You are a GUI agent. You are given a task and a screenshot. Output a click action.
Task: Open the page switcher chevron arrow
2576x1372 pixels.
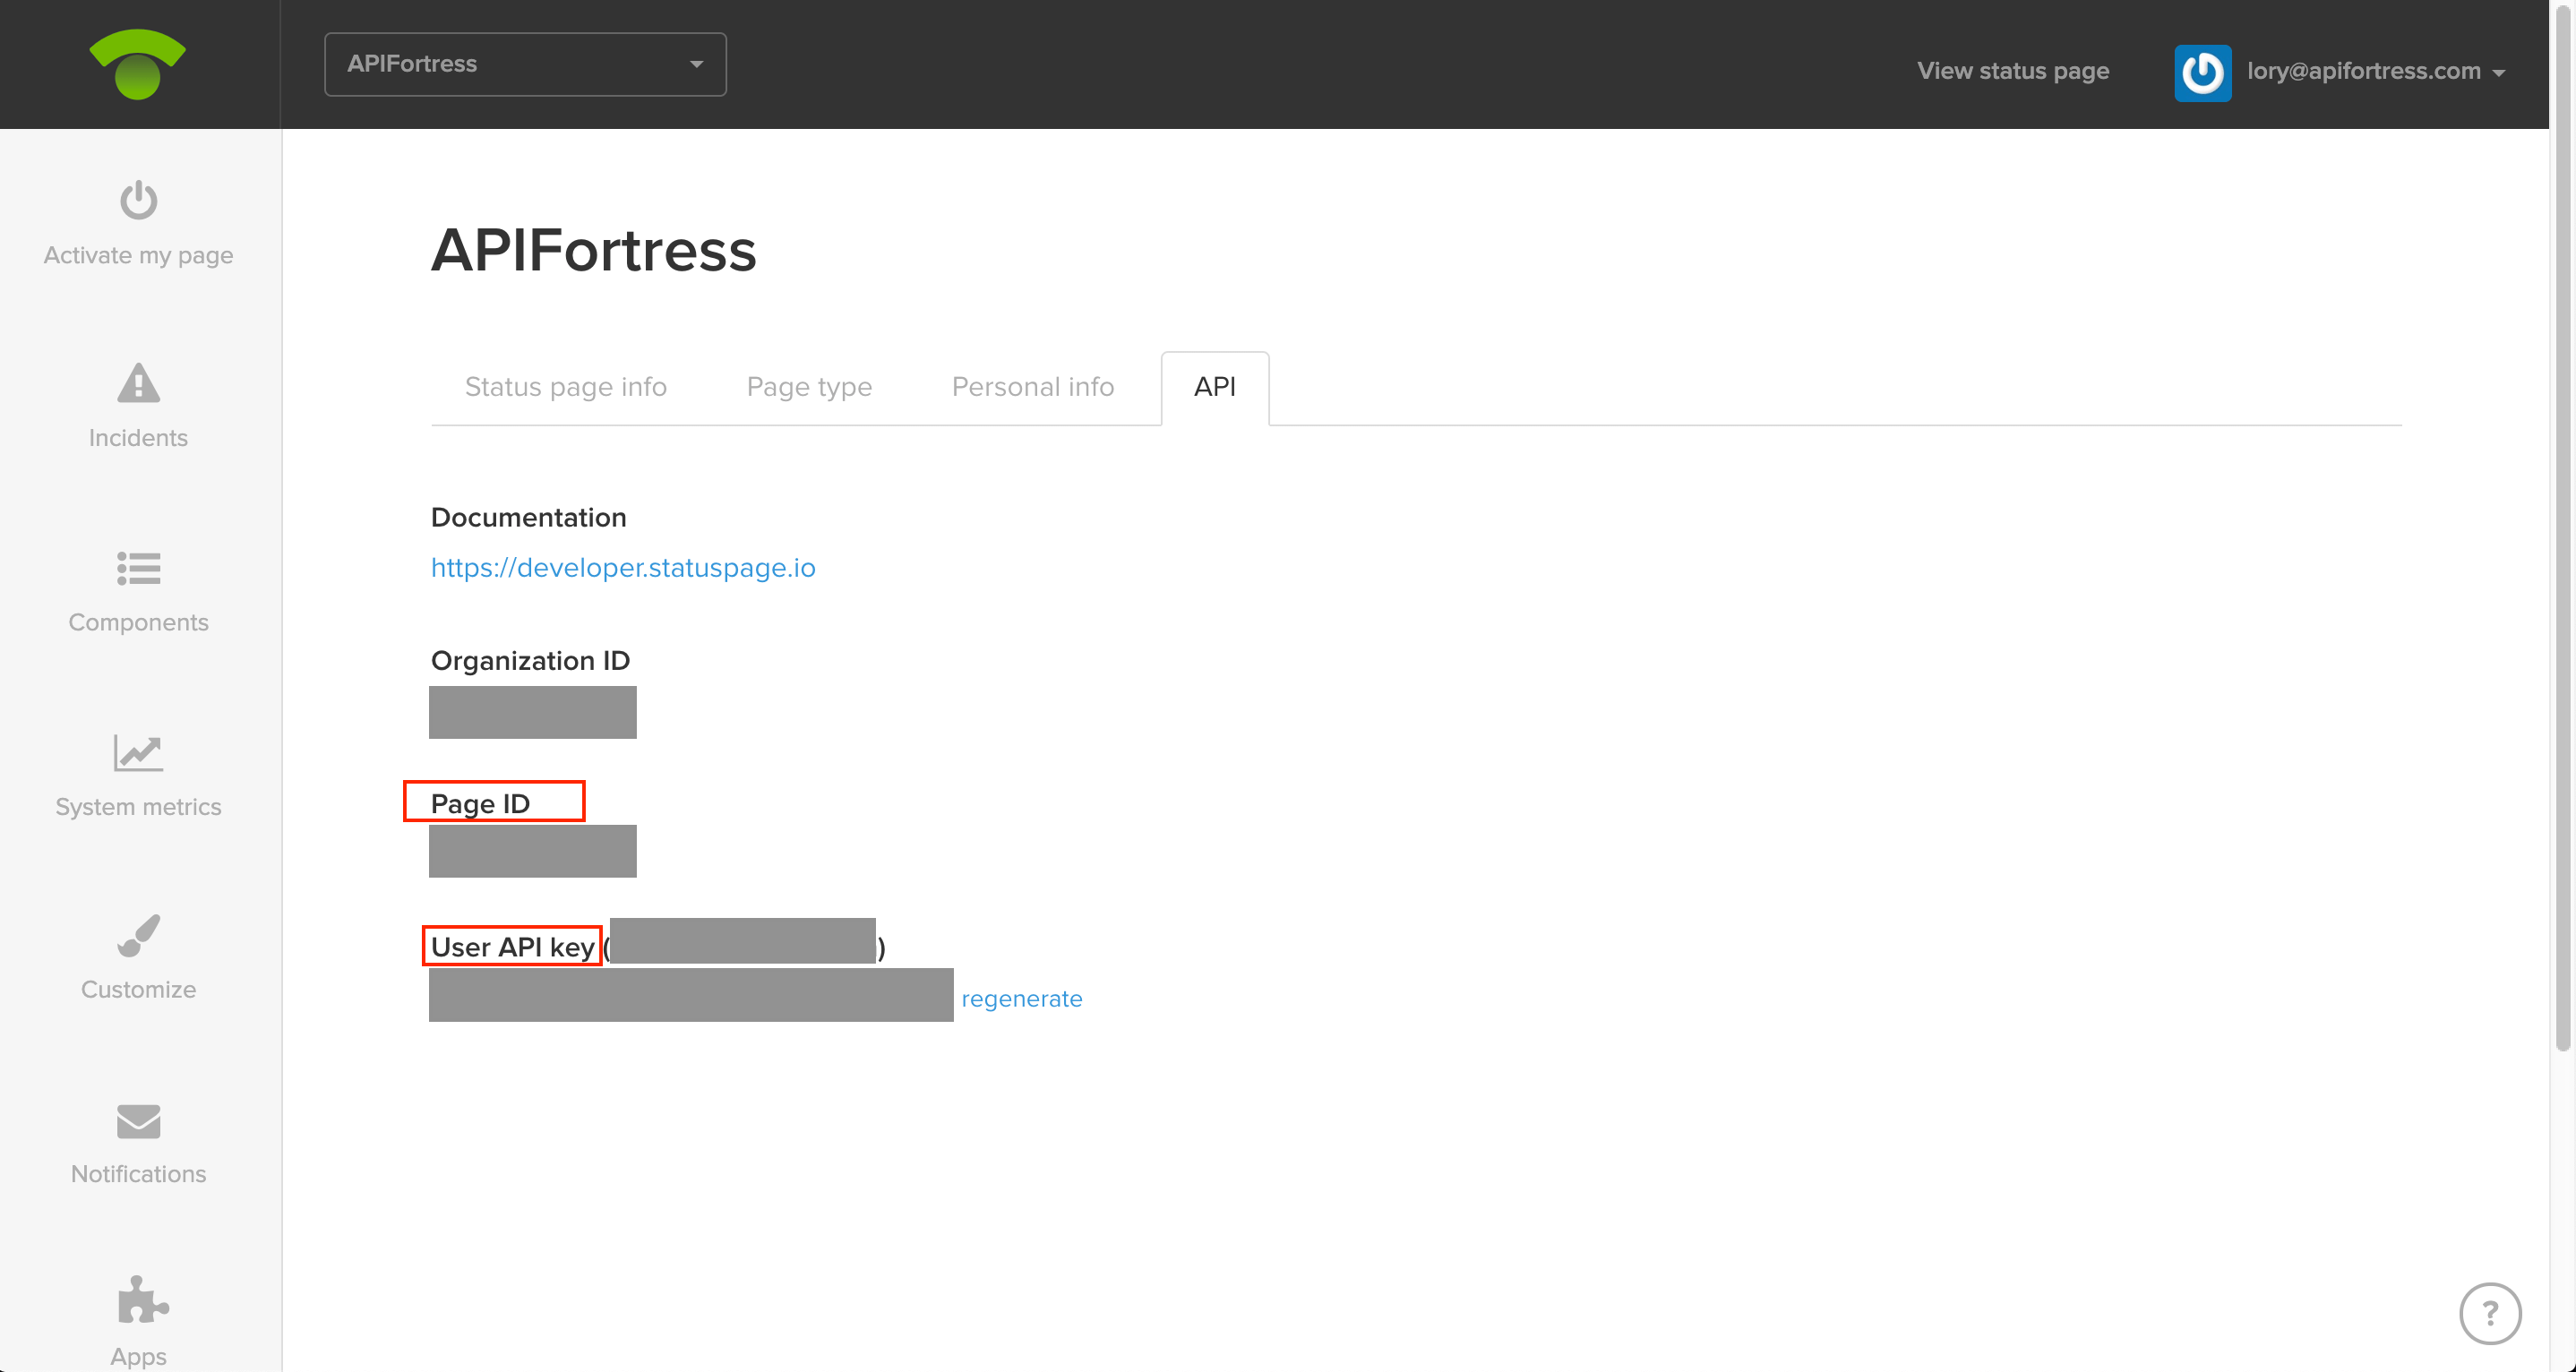click(x=697, y=63)
